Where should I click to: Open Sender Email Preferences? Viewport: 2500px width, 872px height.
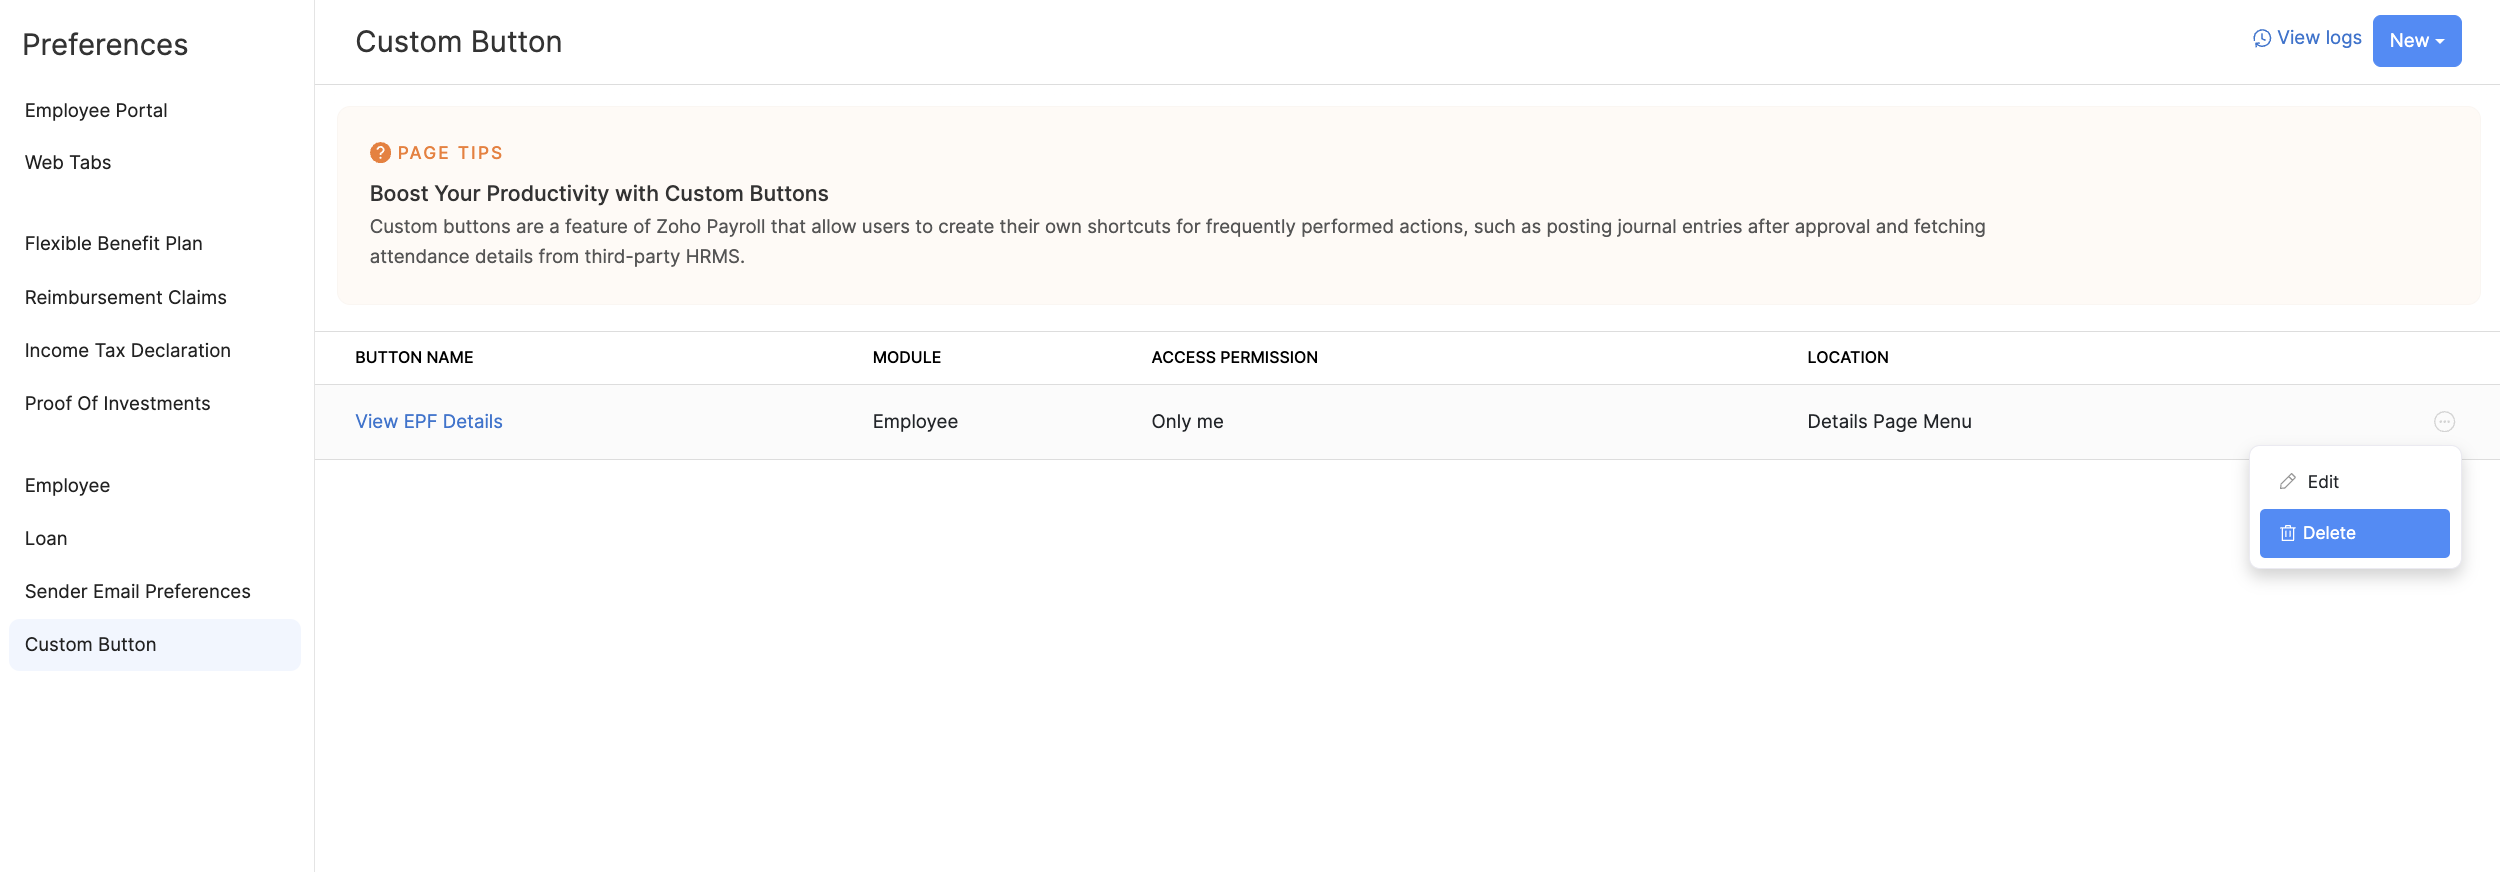coord(138,592)
